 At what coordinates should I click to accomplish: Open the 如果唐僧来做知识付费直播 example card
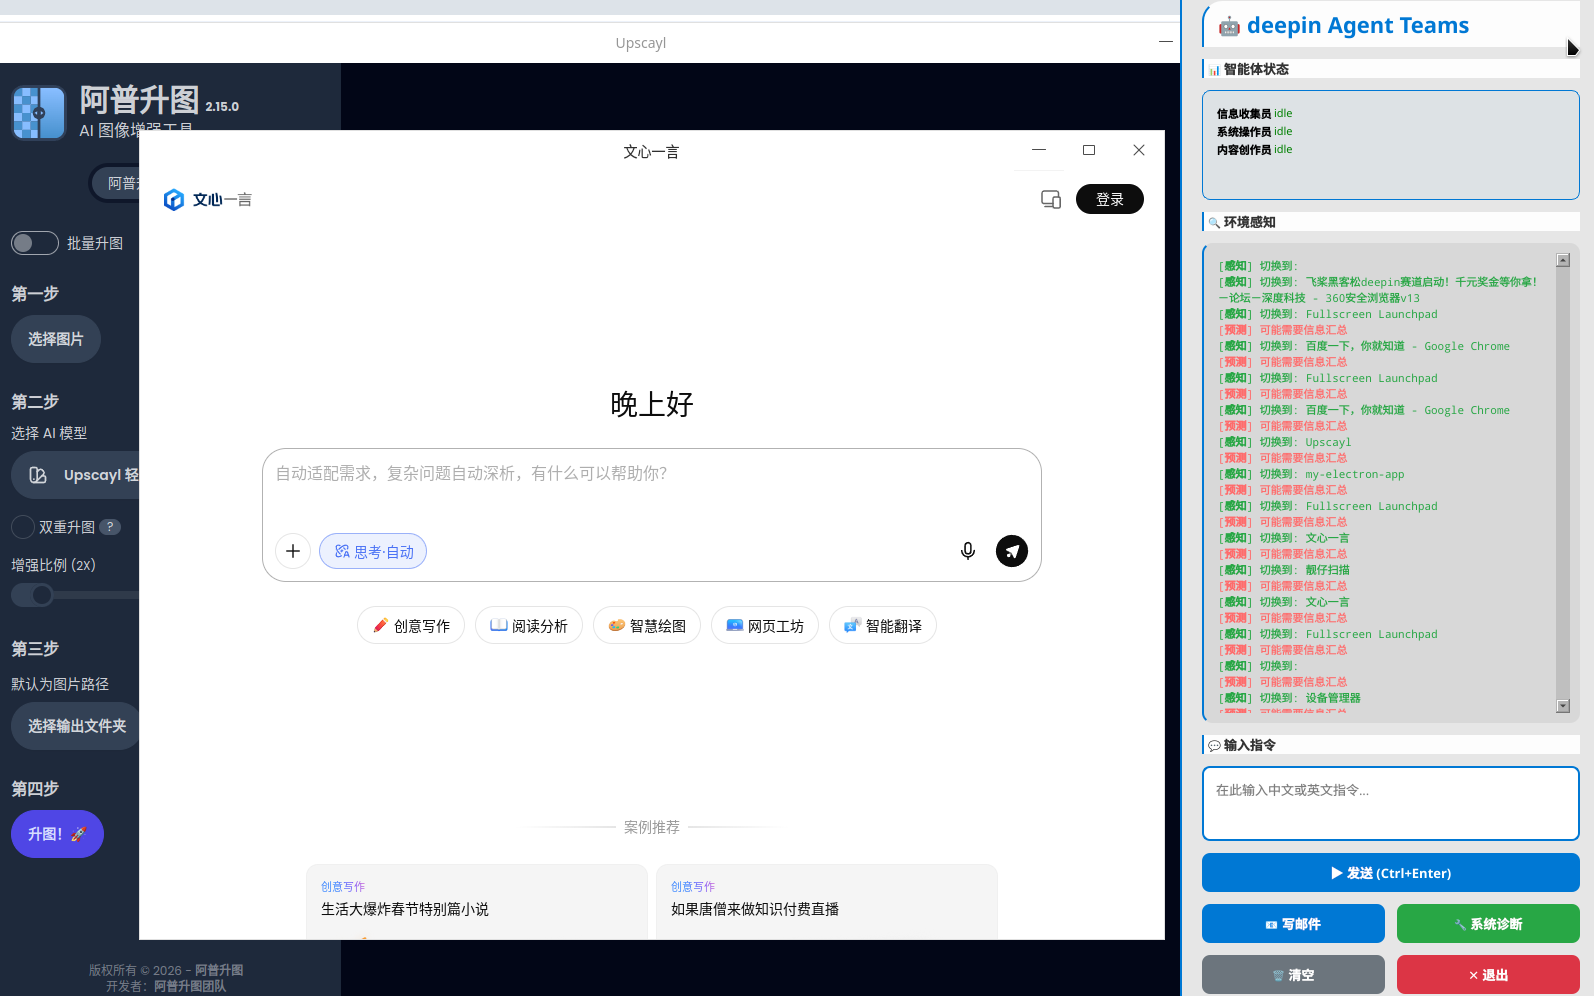tap(827, 902)
